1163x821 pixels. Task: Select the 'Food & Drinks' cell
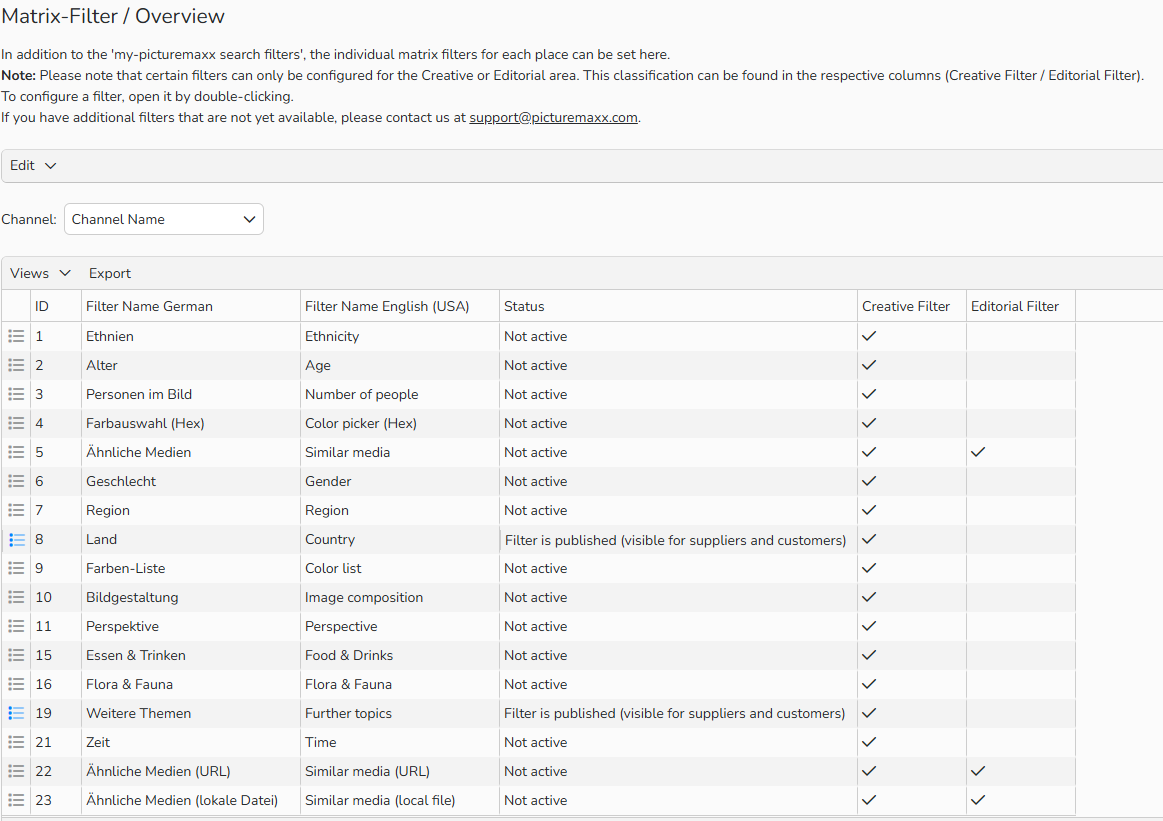[x=400, y=655]
